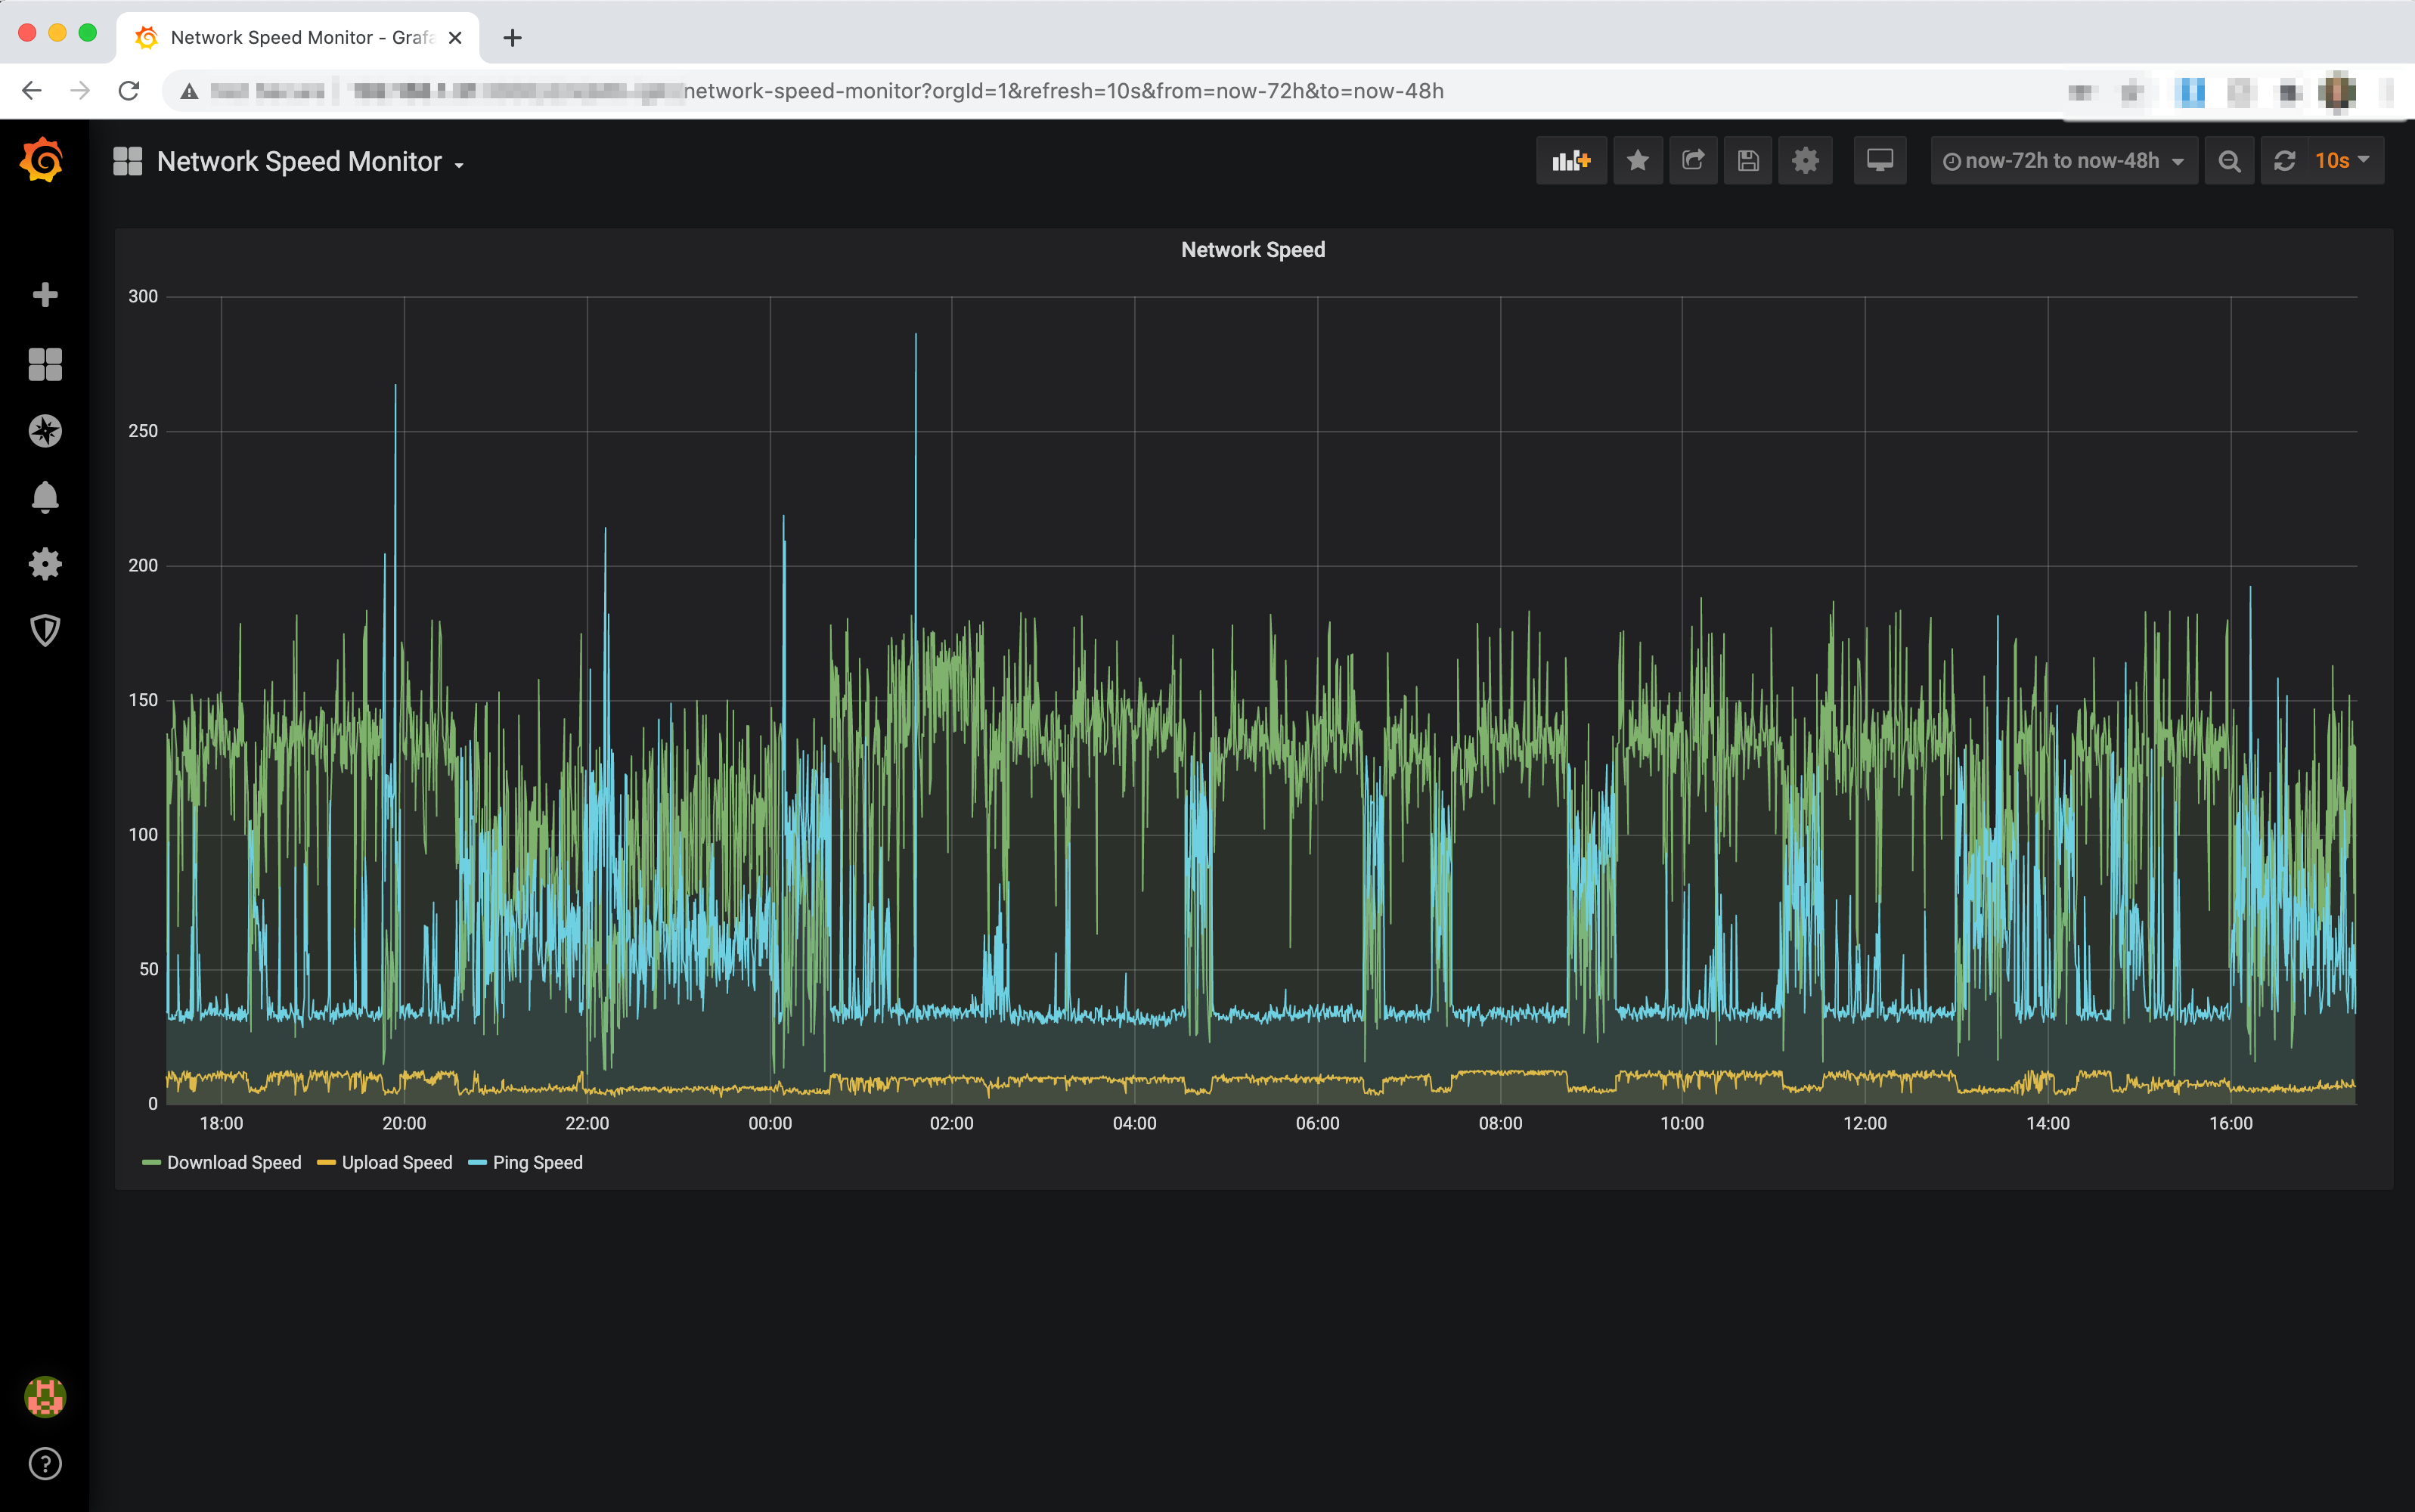Screen dimensions: 2415x1512
Task: Click the yellow Upload Speed color swatch
Action: pos(326,1163)
